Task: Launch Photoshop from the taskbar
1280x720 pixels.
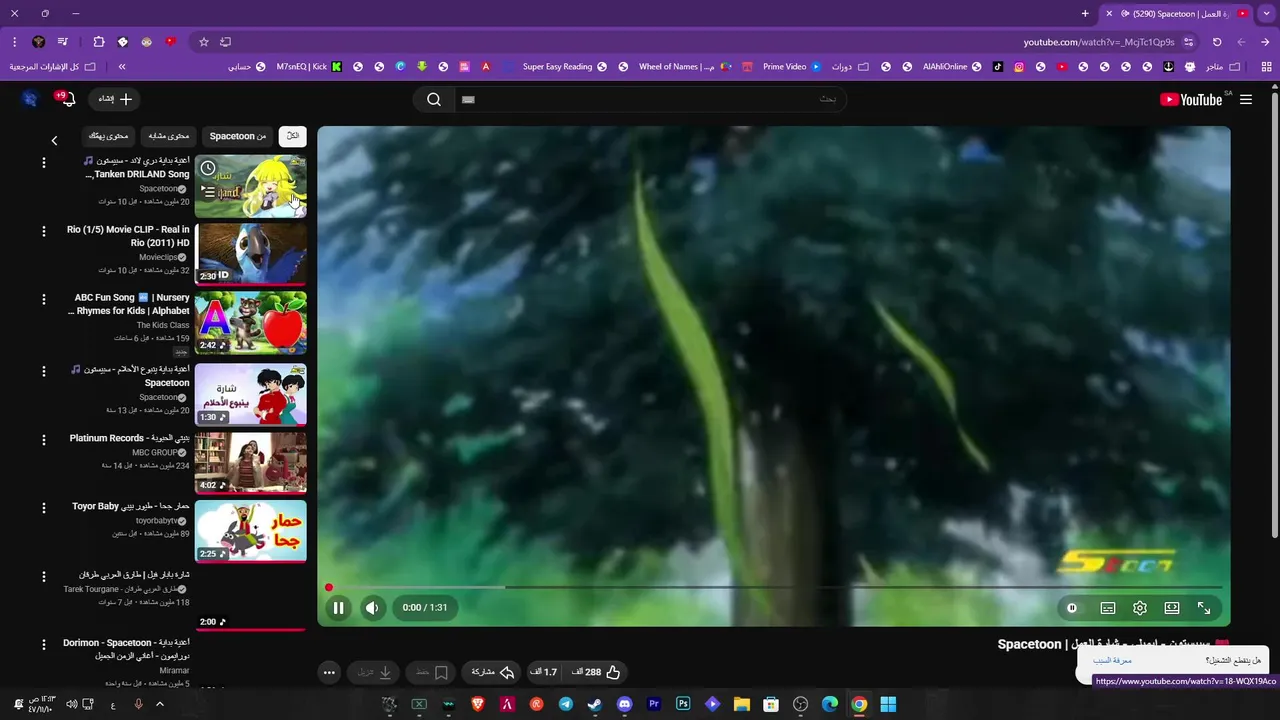Action: (x=683, y=704)
